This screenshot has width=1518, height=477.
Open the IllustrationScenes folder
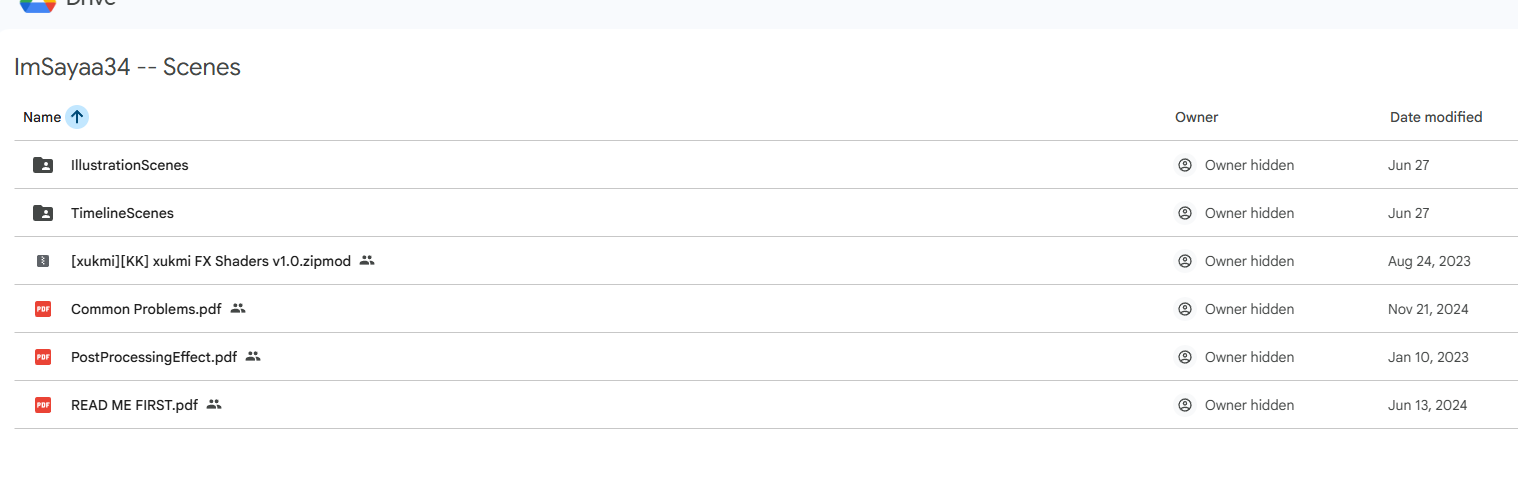pyautogui.click(x=130, y=165)
